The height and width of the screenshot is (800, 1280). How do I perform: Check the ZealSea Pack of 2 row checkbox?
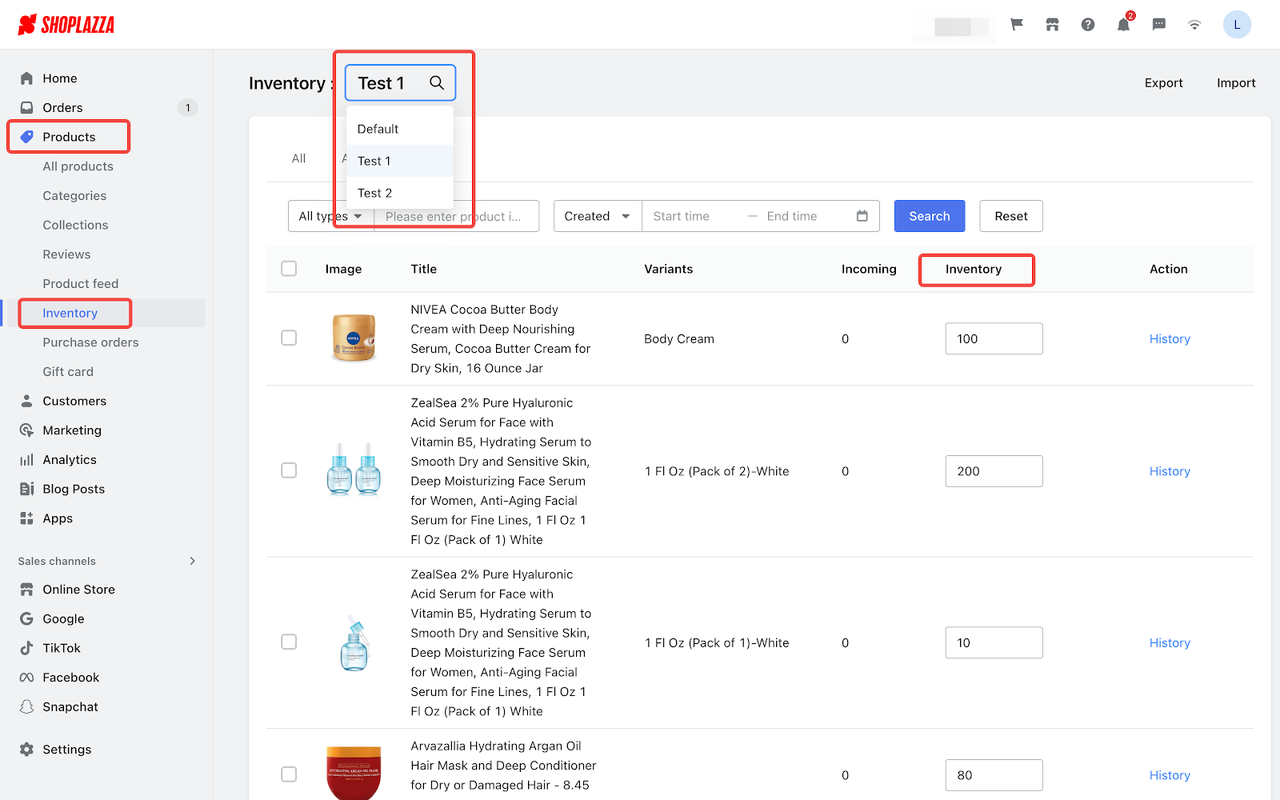289,470
